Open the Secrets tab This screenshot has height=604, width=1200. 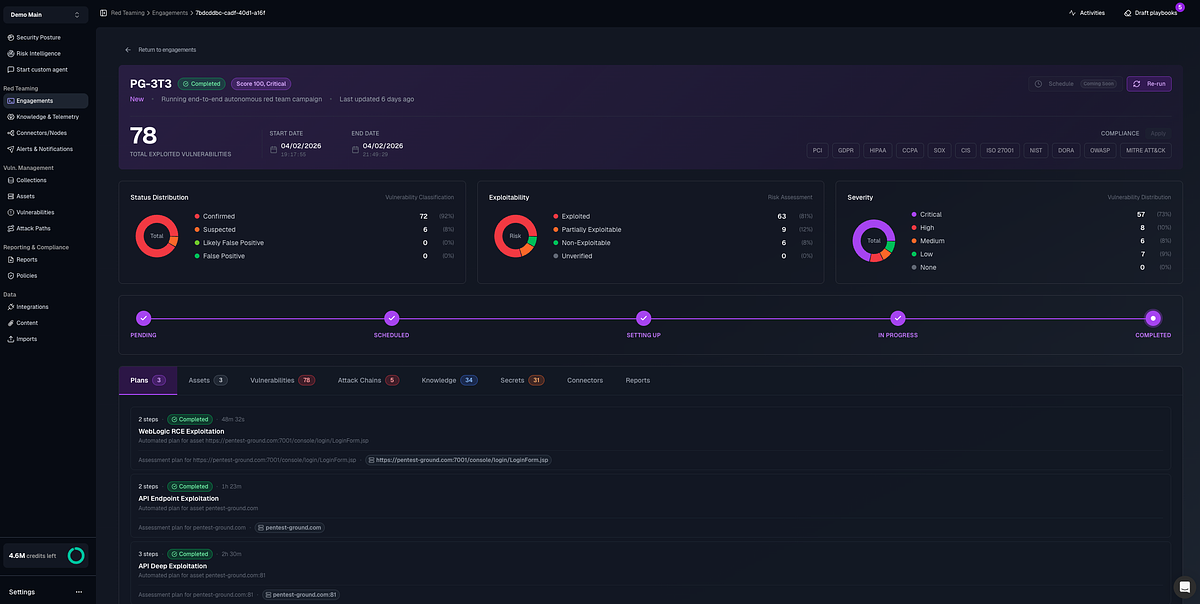[522, 380]
